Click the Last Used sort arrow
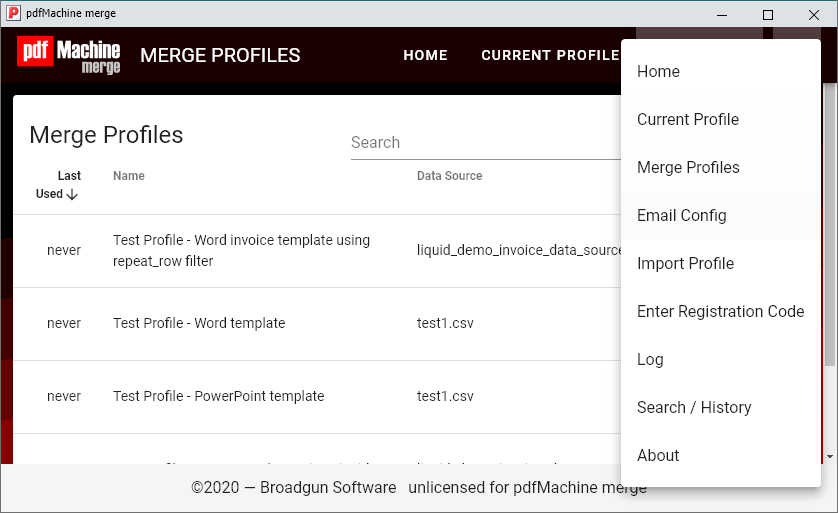 click(x=72, y=195)
